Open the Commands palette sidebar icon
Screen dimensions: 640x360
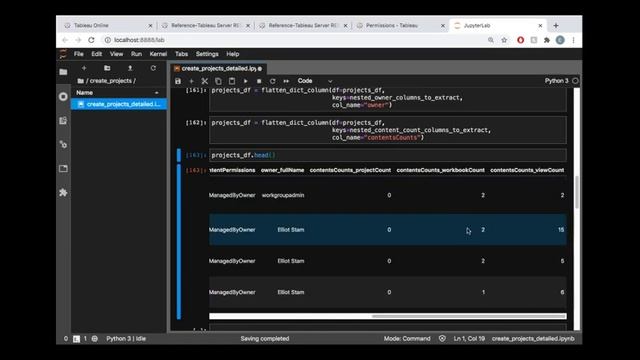click(63, 120)
